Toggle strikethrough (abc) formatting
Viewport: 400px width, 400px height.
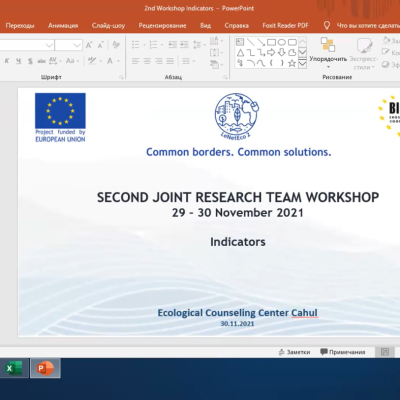[x=41, y=61]
